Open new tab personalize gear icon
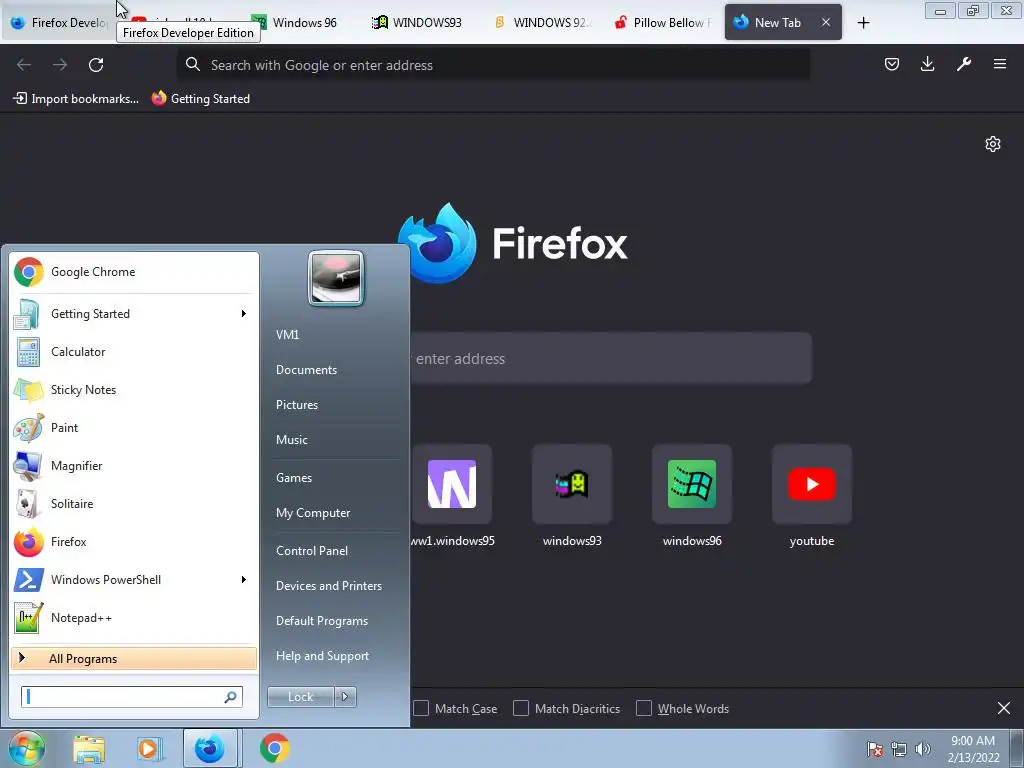This screenshot has width=1024, height=768. (993, 144)
